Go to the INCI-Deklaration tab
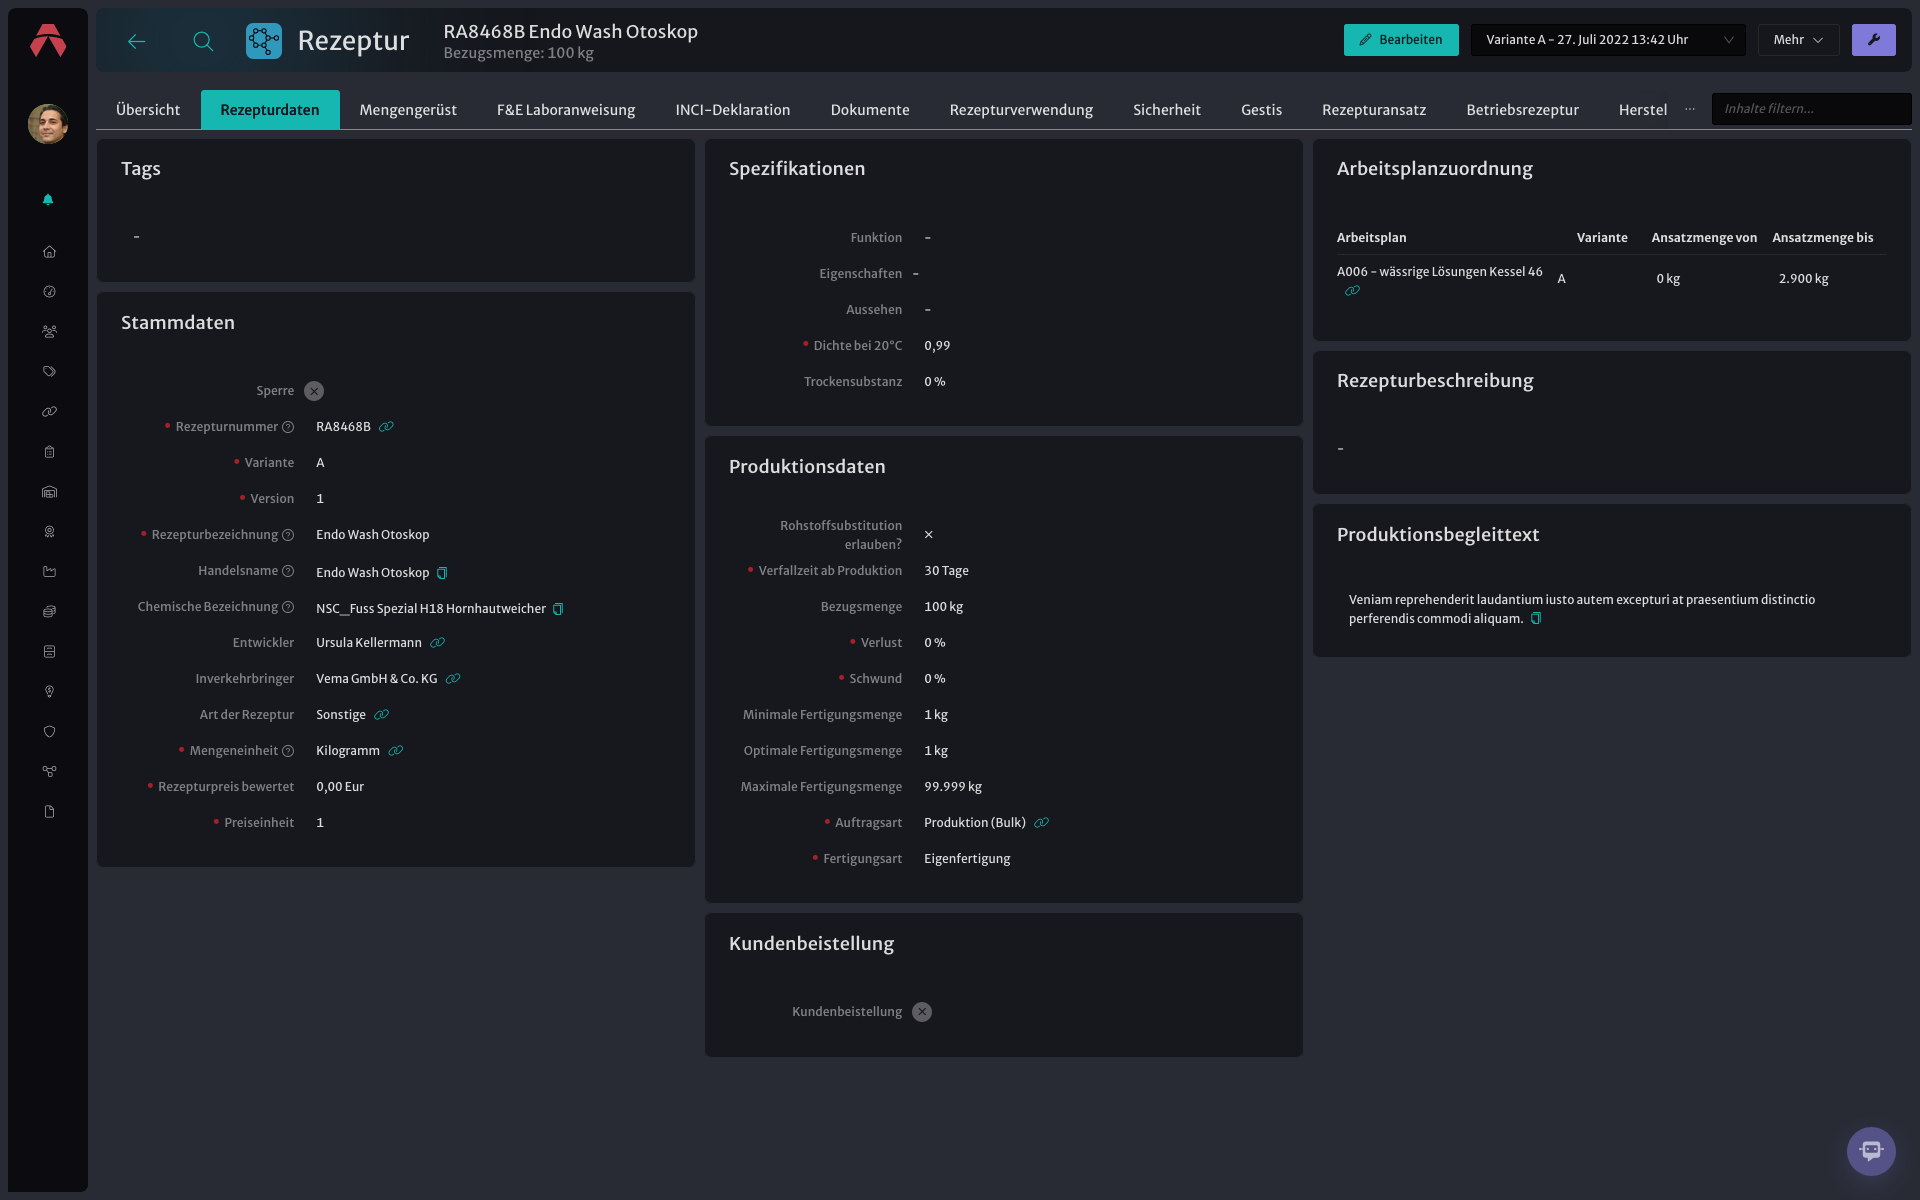Image resolution: width=1920 pixels, height=1200 pixels. tap(733, 110)
